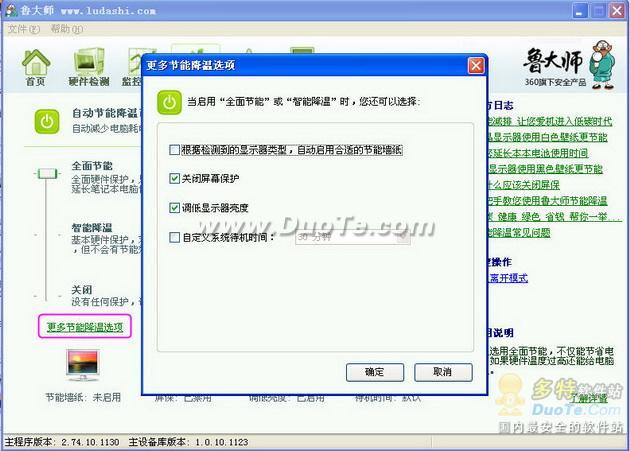The width and height of the screenshot is (630, 451).
Task: Open link about black wallpaper saving energy
Action: [545, 169]
